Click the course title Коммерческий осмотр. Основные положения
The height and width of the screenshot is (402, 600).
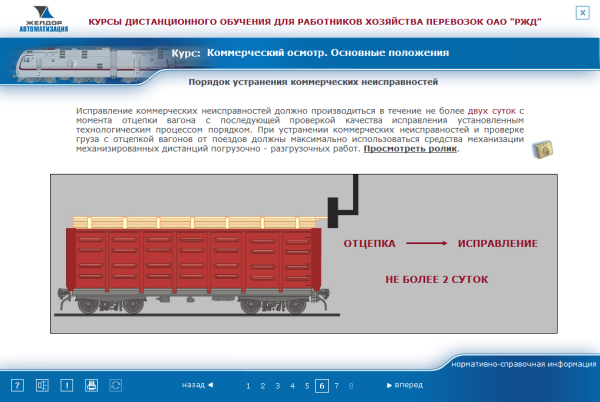point(328,53)
